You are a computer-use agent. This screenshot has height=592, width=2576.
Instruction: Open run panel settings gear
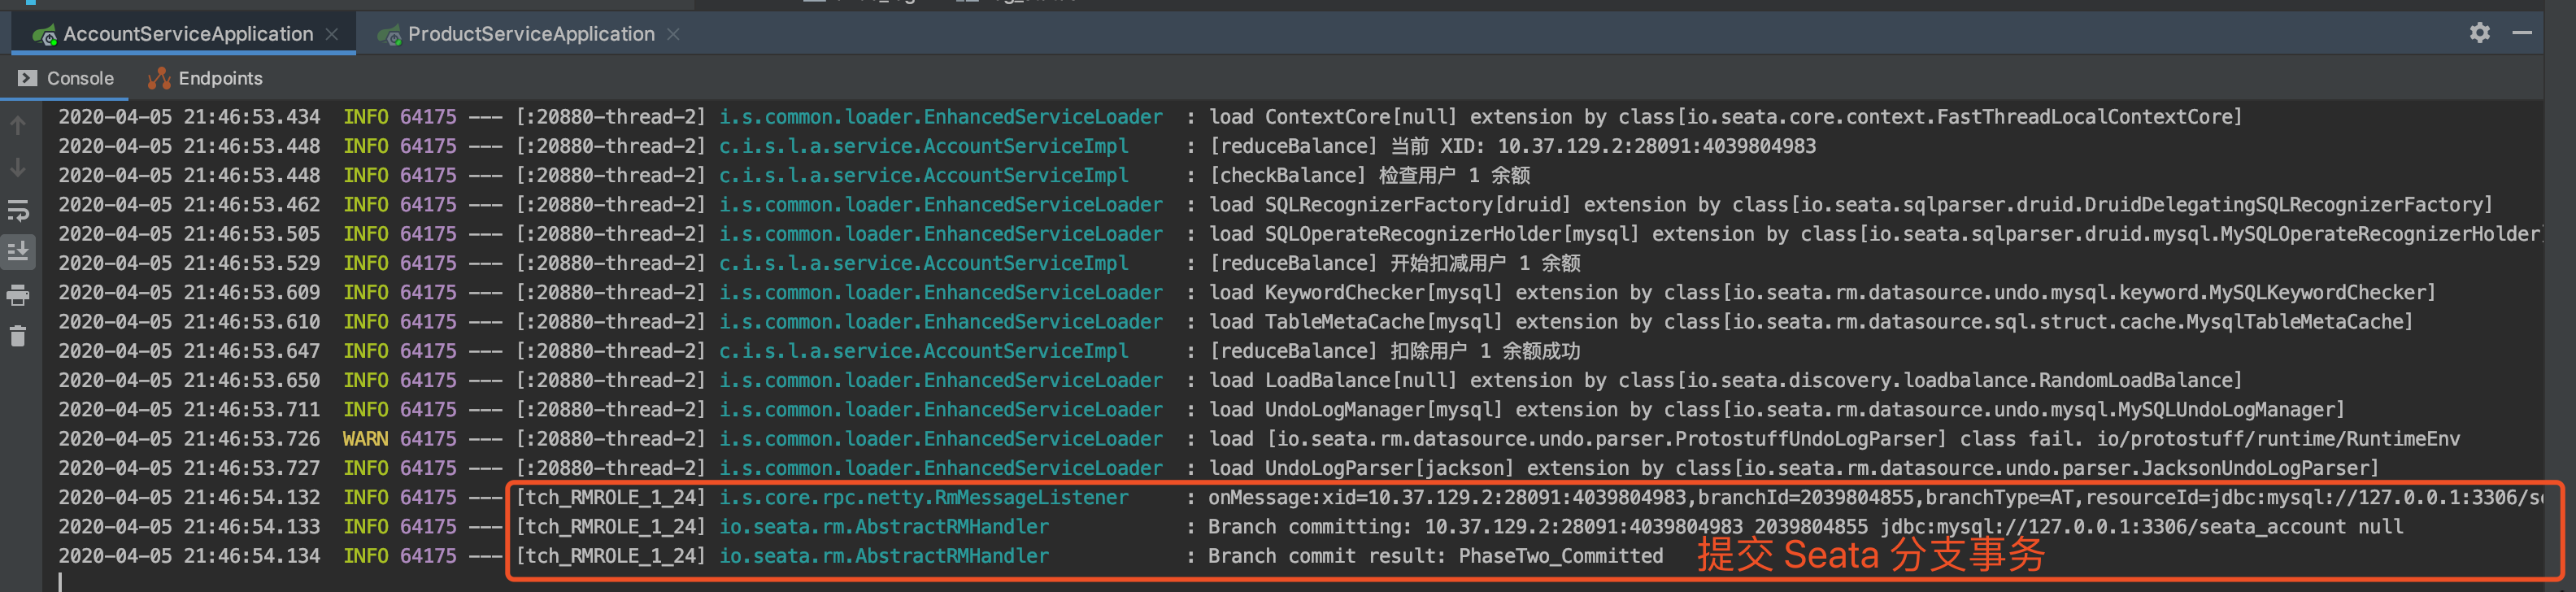pyautogui.click(x=2479, y=33)
